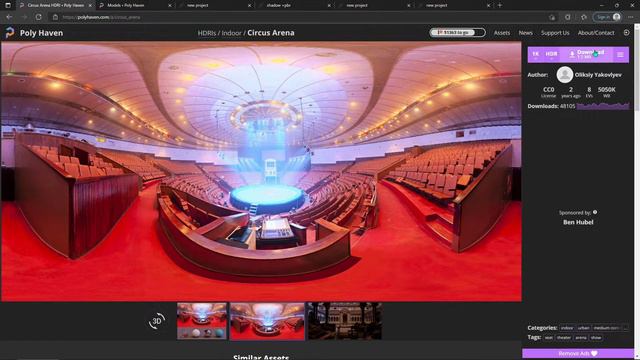
Task: Select the indoor category tag
Action: pos(567,328)
